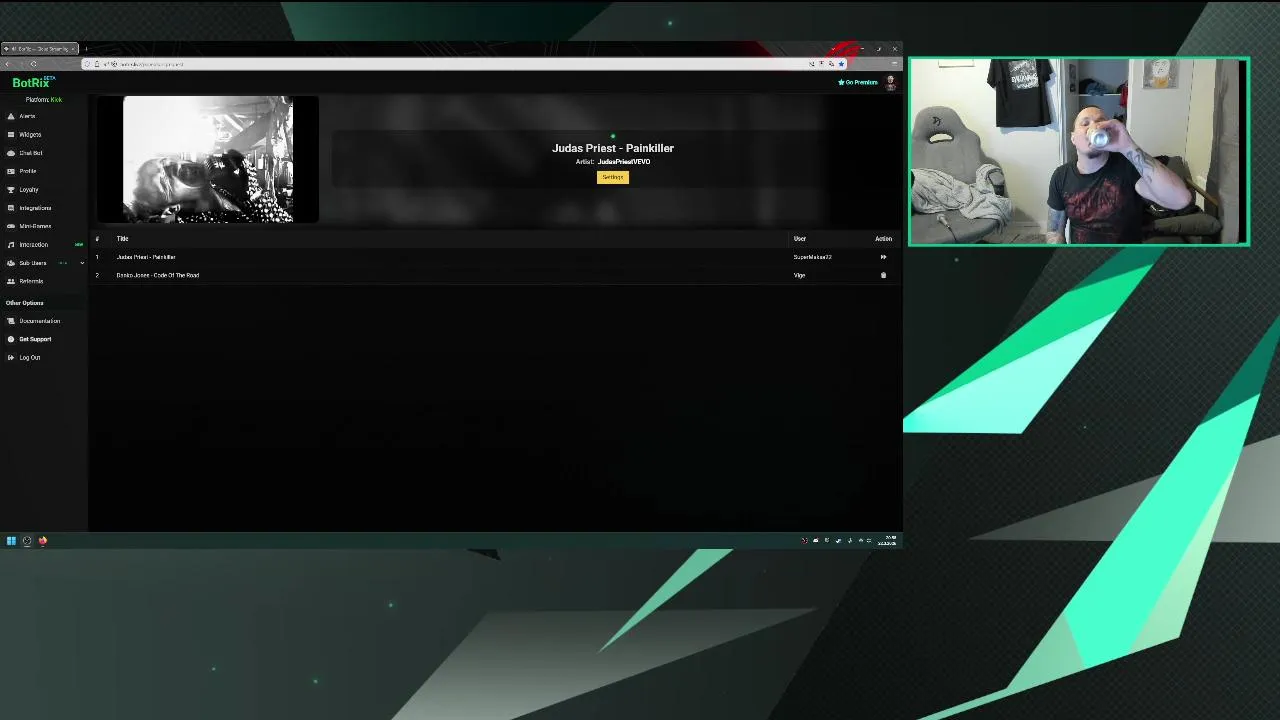Click the Go Premium link
The height and width of the screenshot is (720, 1280).
[x=858, y=82]
